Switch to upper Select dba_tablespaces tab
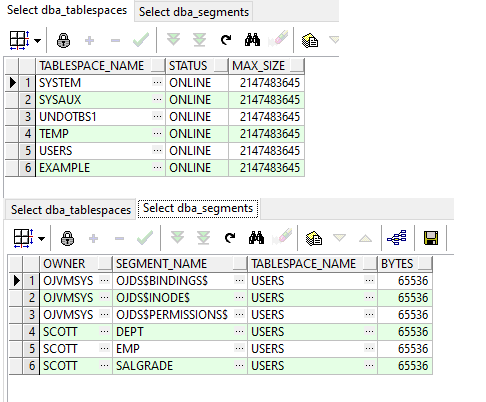 (x=67, y=10)
